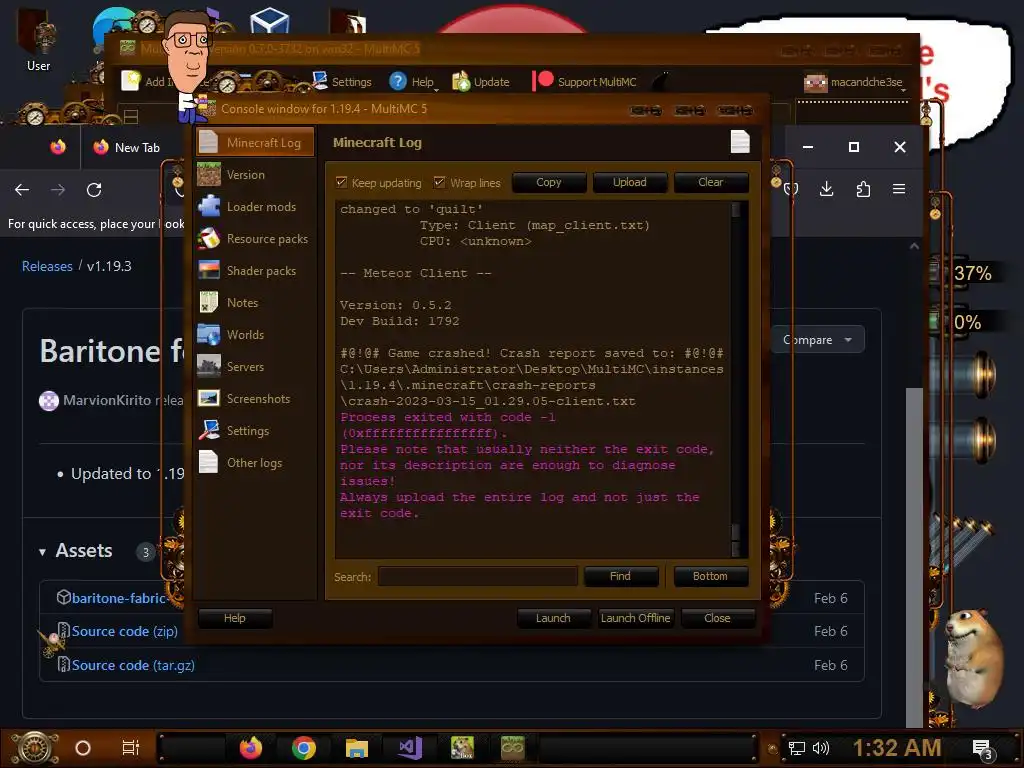Click the baritone-fabric asset link
This screenshot has height=768, width=1024.
(x=117, y=598)
